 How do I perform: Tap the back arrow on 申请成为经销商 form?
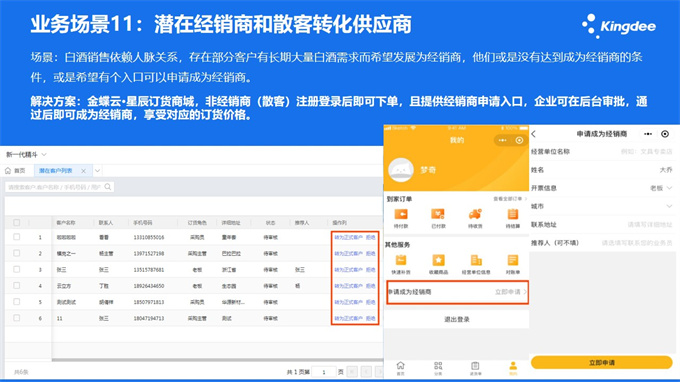534,134
